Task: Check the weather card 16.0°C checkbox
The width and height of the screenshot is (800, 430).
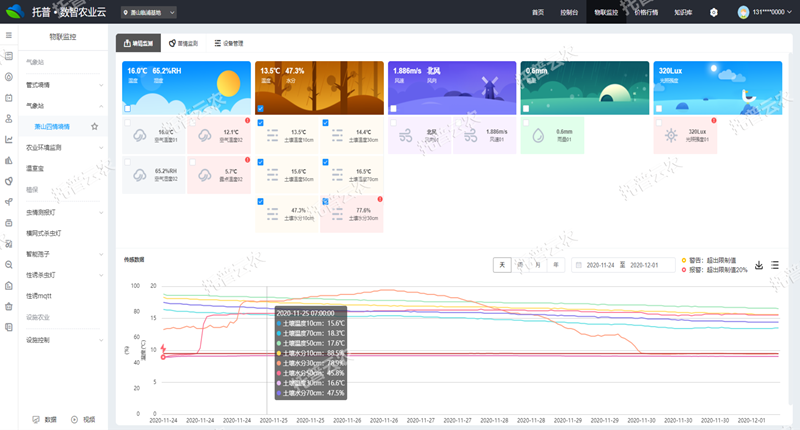Action: pyautogui.click(x=127, y=108)
